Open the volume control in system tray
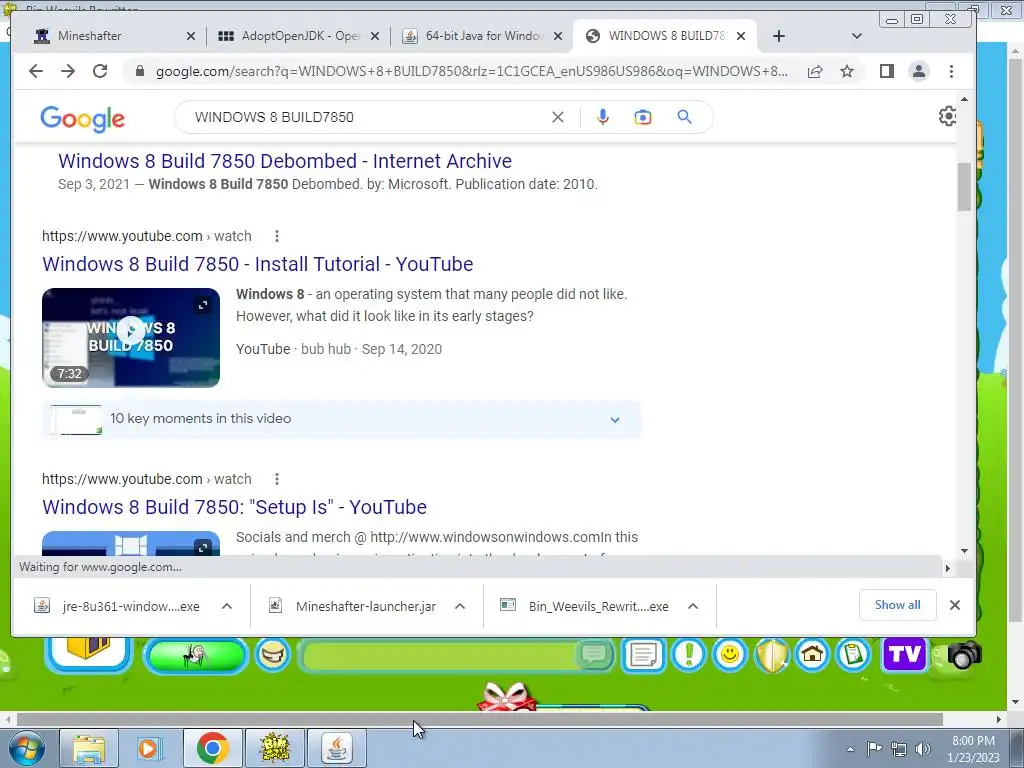The width and height of the screenshot is (1024, 768). pos(923,749)
